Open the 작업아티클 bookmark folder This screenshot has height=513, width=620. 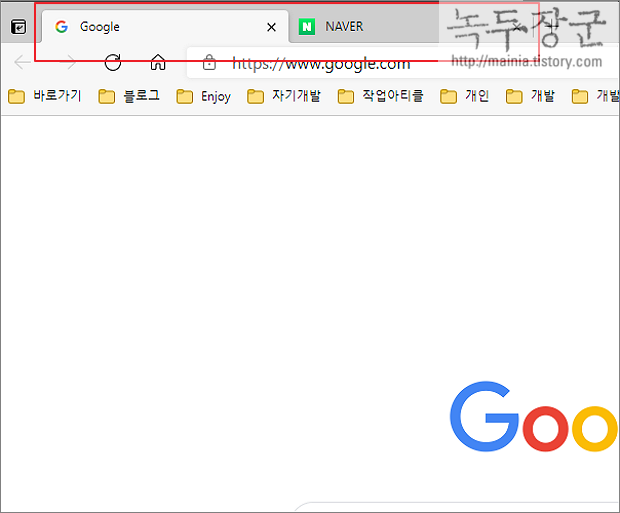pyautogui.click(x=380, y=96)
